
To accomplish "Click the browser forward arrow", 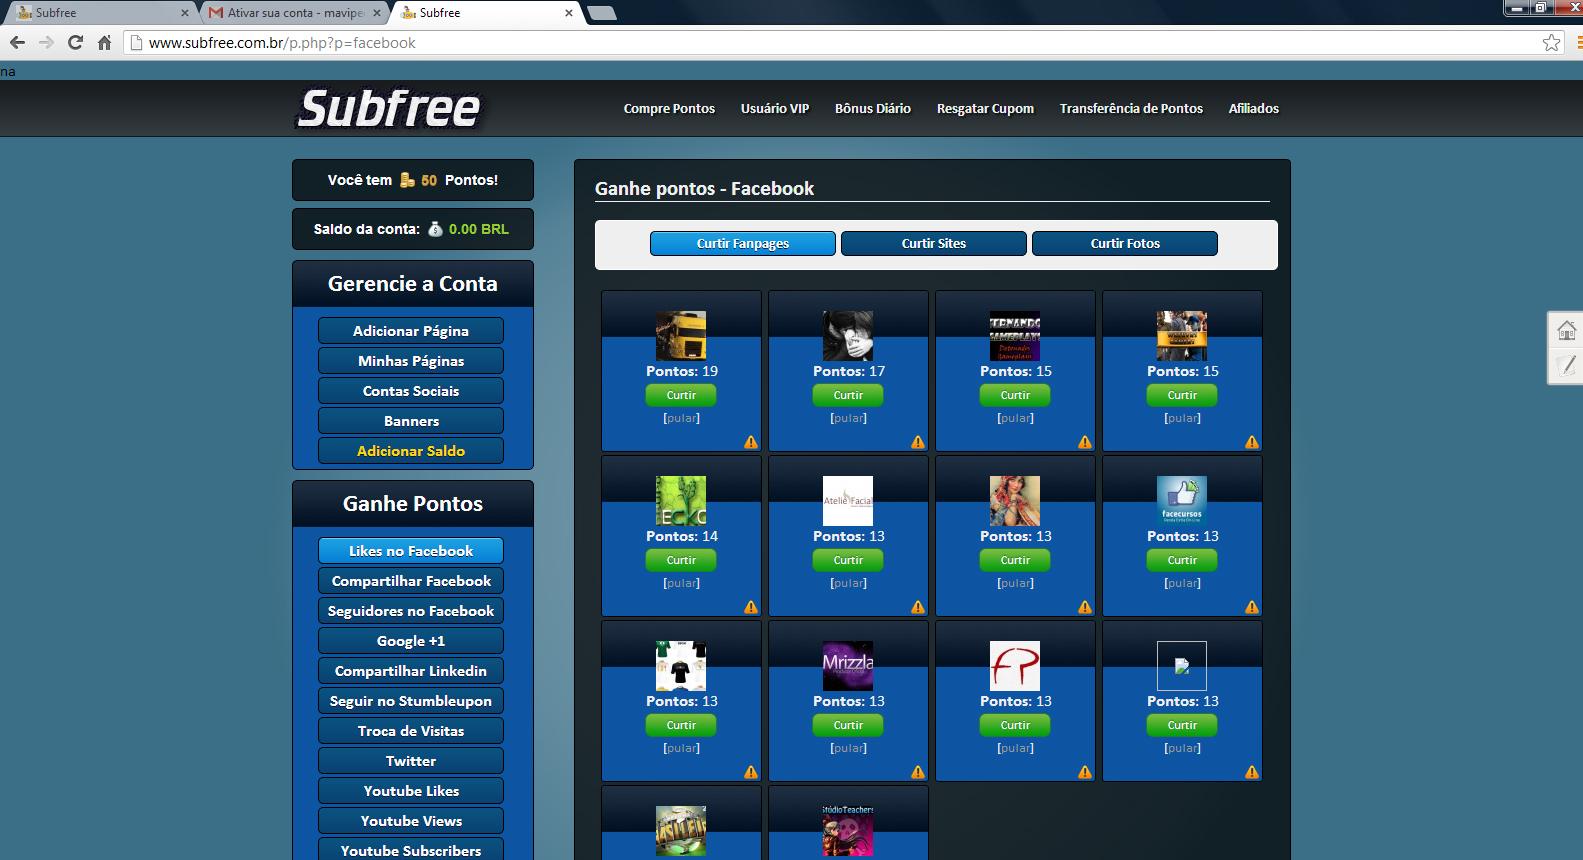I will click(x=46, y=42).
